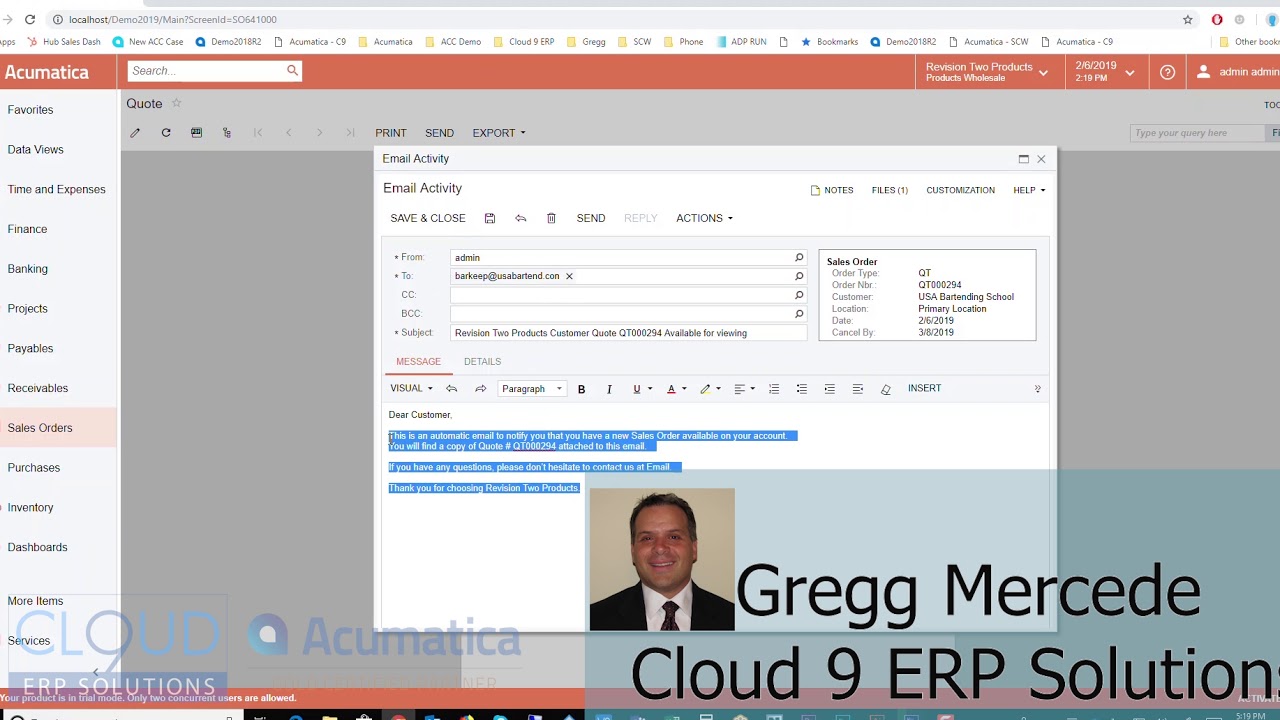Click the save icon in Email Activity toolbar
The height and width of the screenshot is (720, 1280).
[489, 218]
